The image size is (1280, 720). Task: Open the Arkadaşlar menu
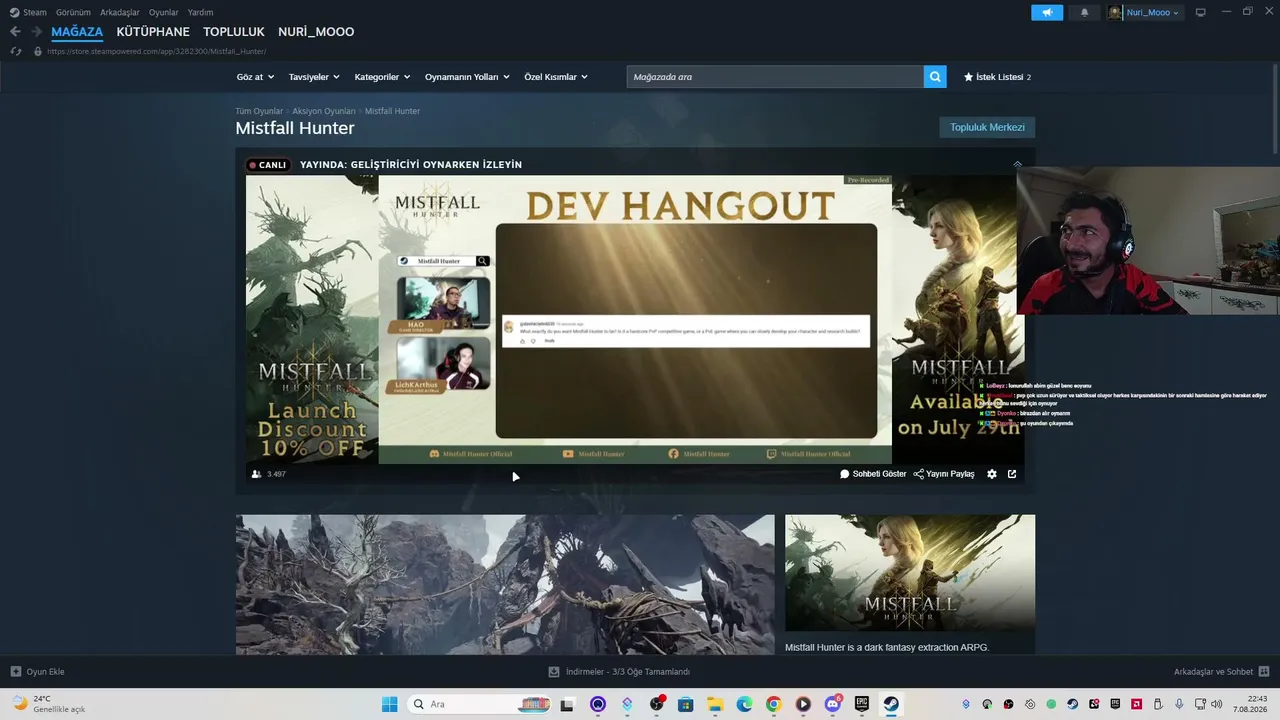tap(120, 12)
